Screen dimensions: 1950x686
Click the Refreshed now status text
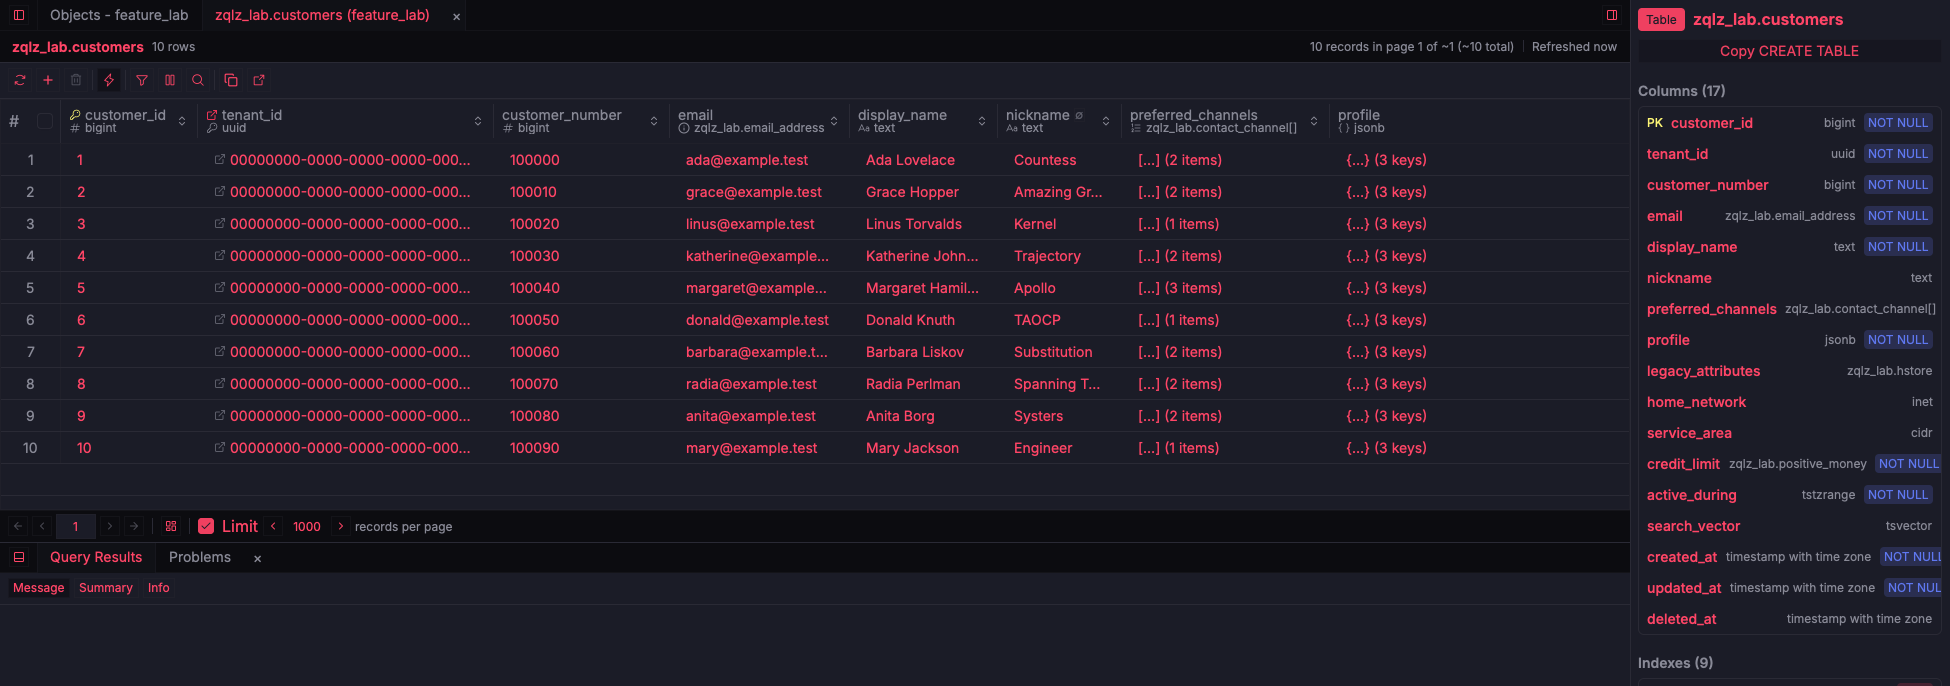pyautogui.click(x=1574, y=47)
